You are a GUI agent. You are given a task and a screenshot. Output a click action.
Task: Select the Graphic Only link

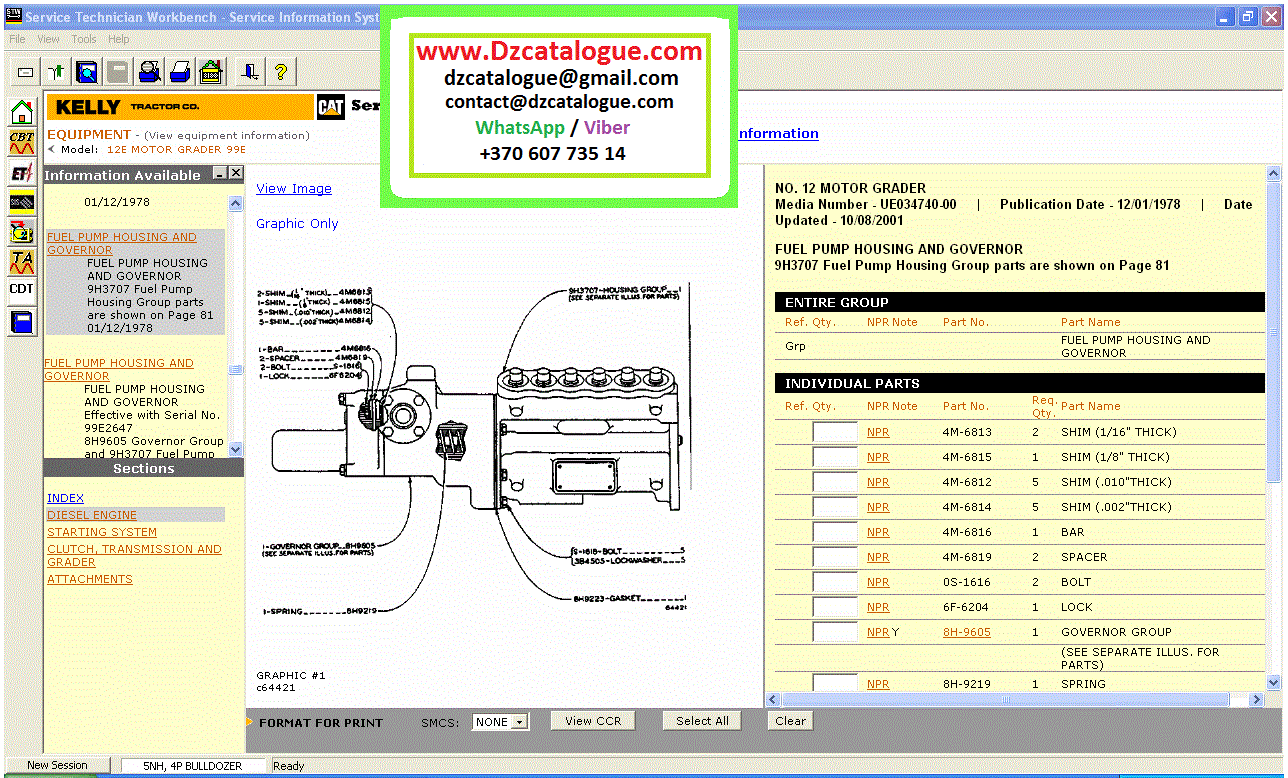(297, 224)
